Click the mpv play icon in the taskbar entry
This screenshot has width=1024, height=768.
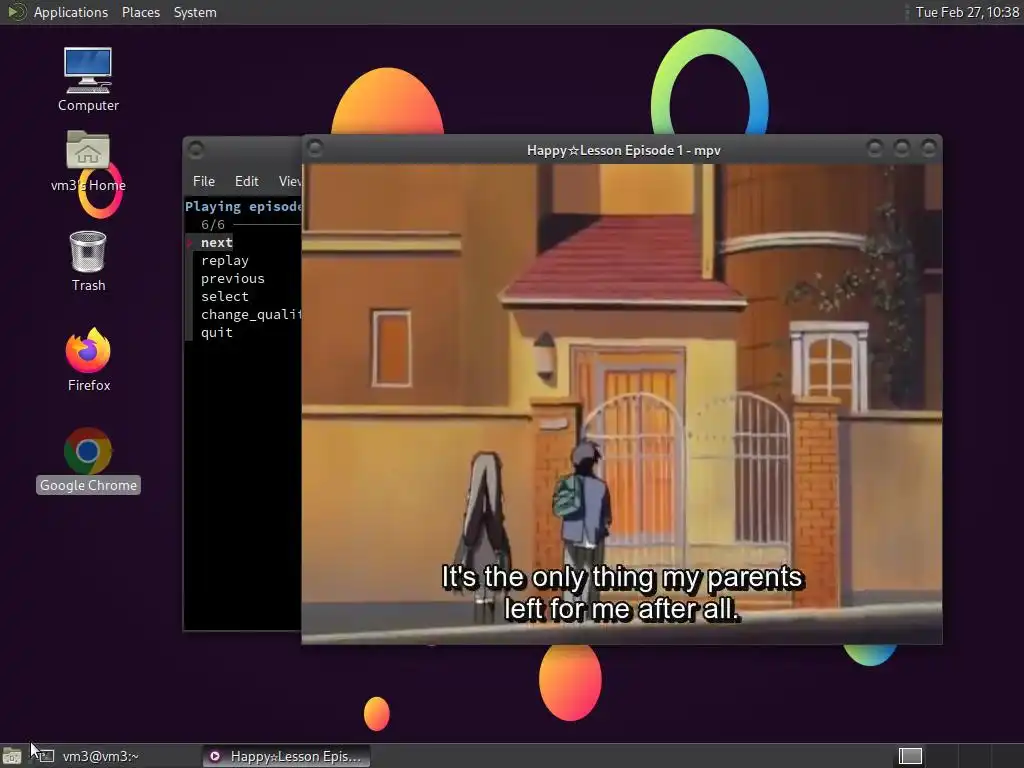click(x=214, y=756)
